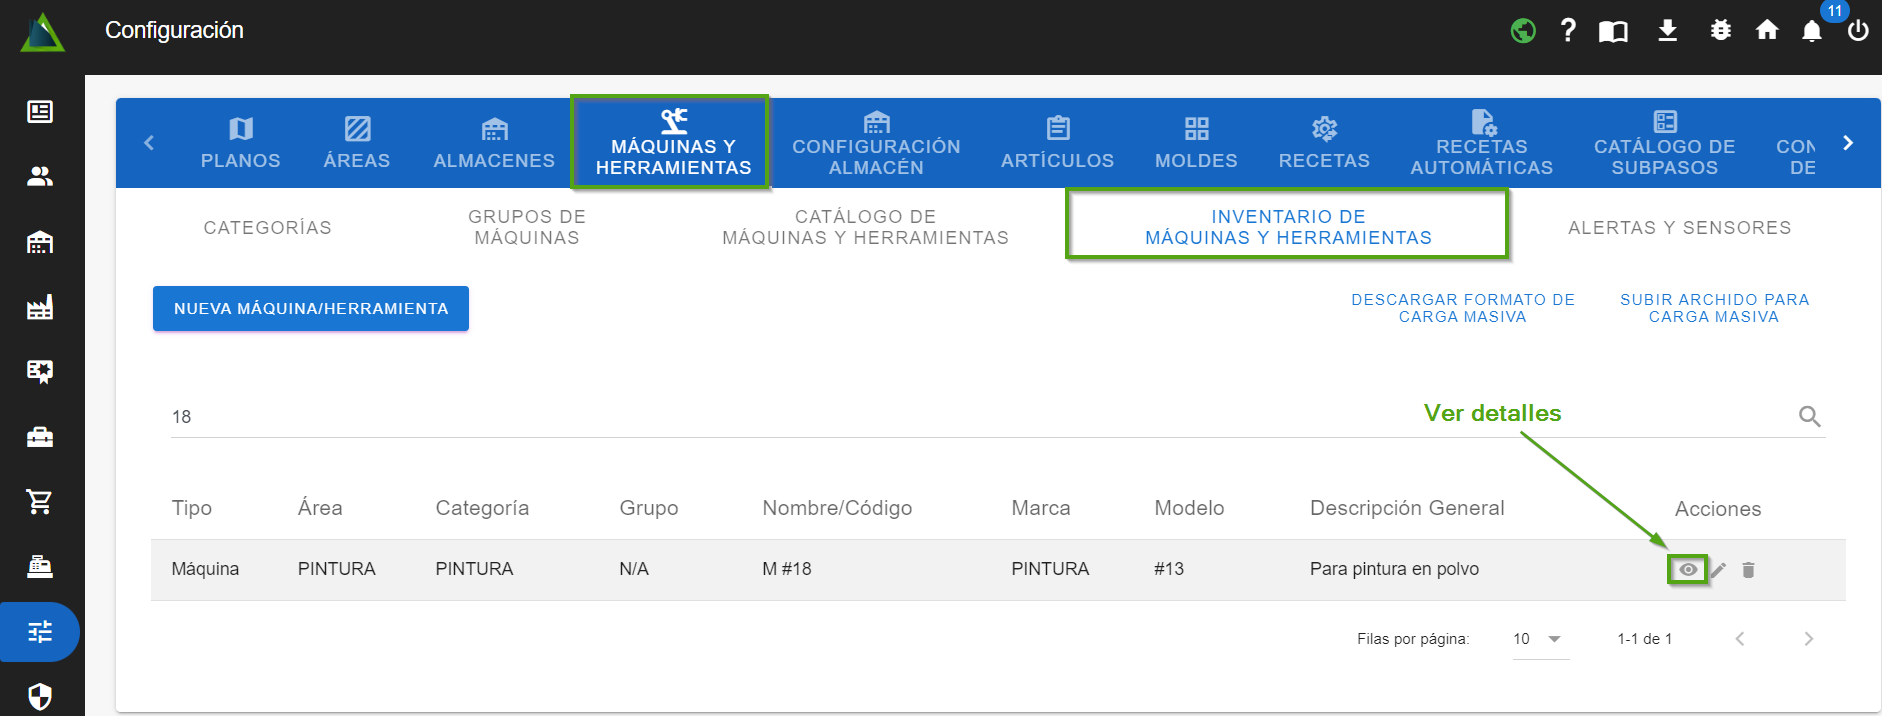Open the shopping cart sidebar icon
This screenshot has height=716, width=1882.
coord(40,502)
